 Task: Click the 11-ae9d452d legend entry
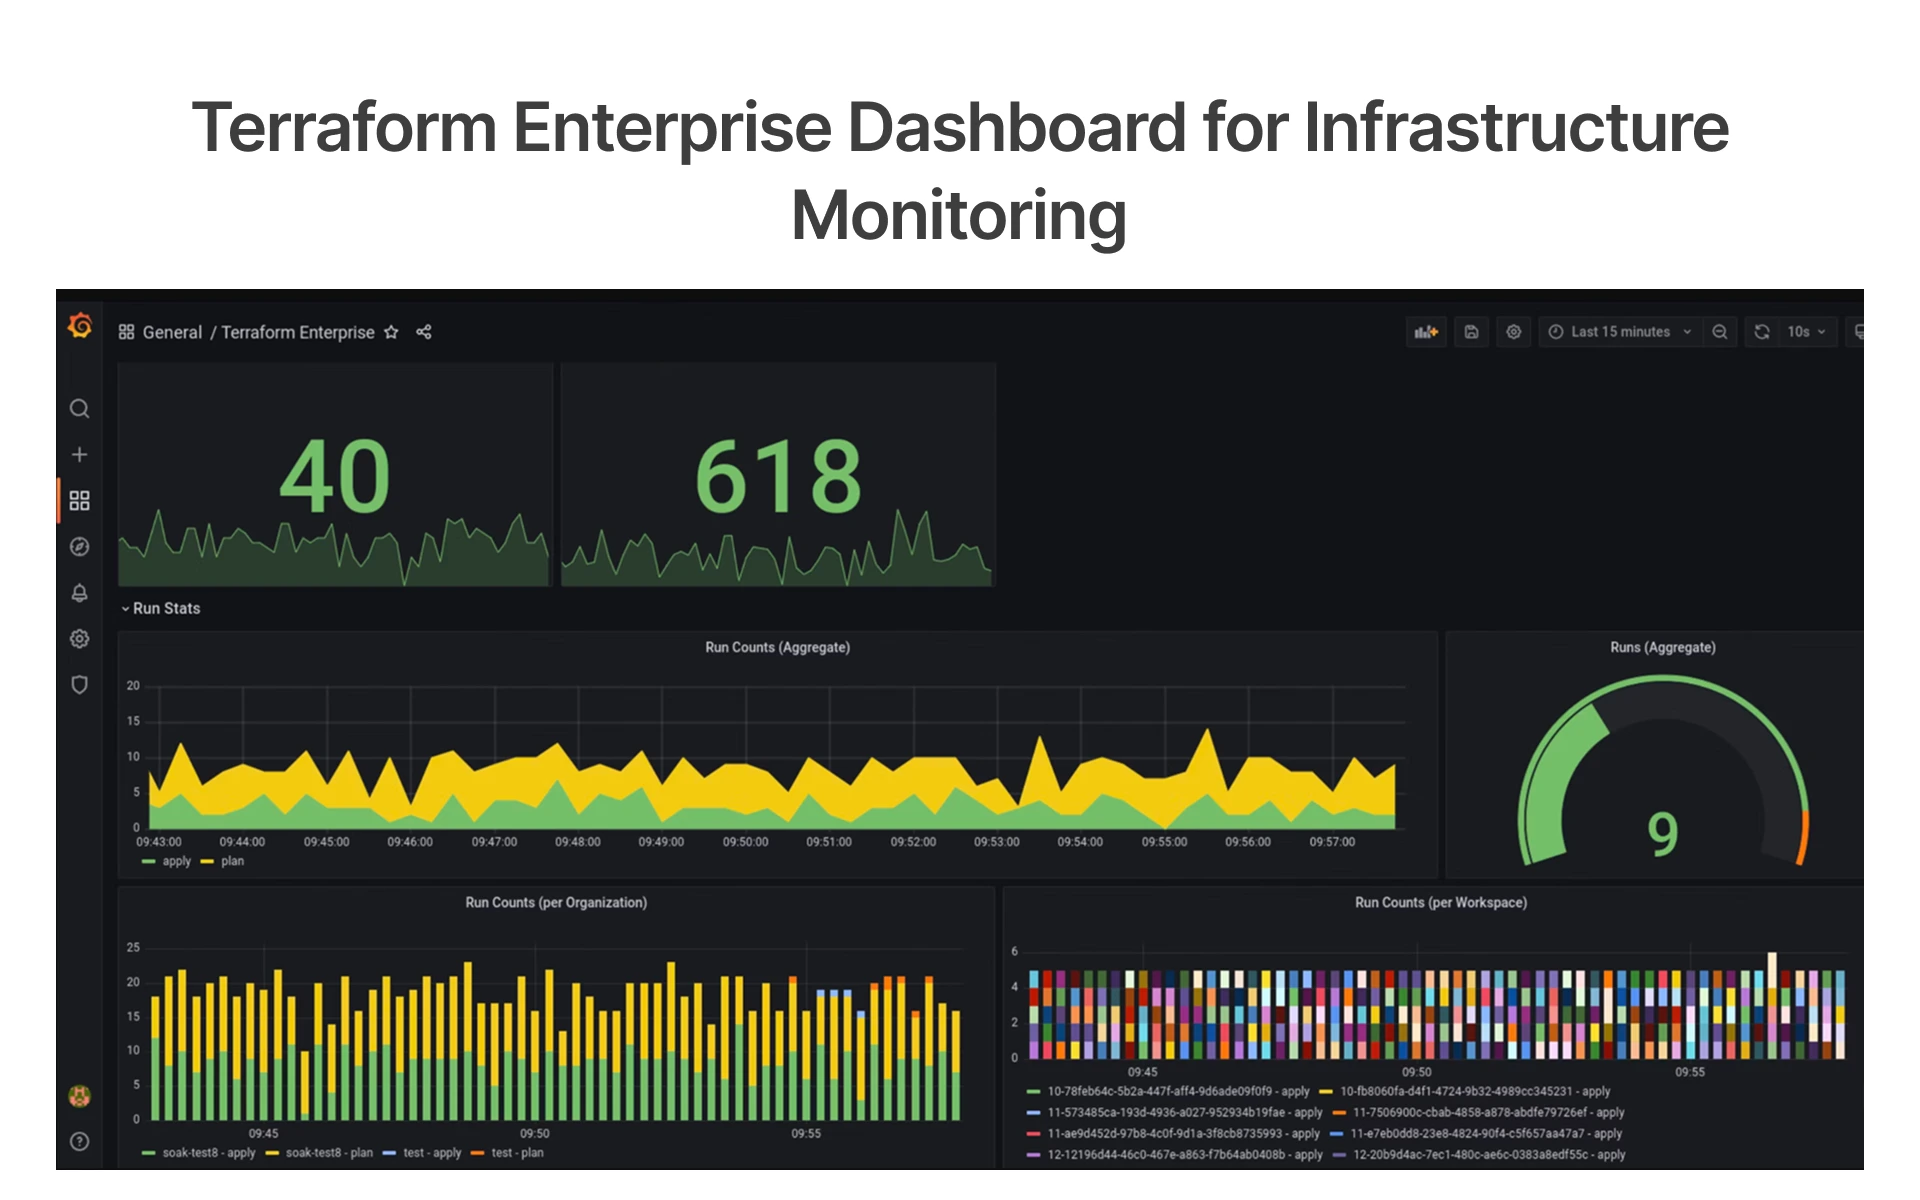pos(1174,1134)
